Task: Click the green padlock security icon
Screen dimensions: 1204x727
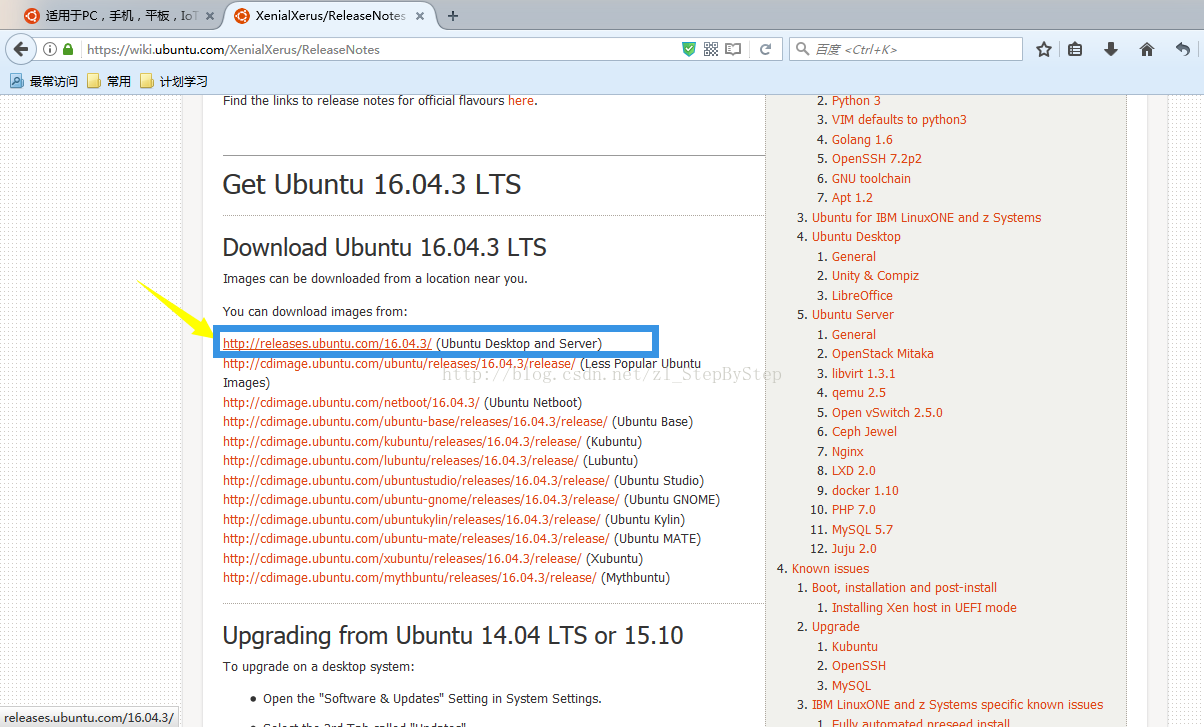Action: (x=68, y=49)
